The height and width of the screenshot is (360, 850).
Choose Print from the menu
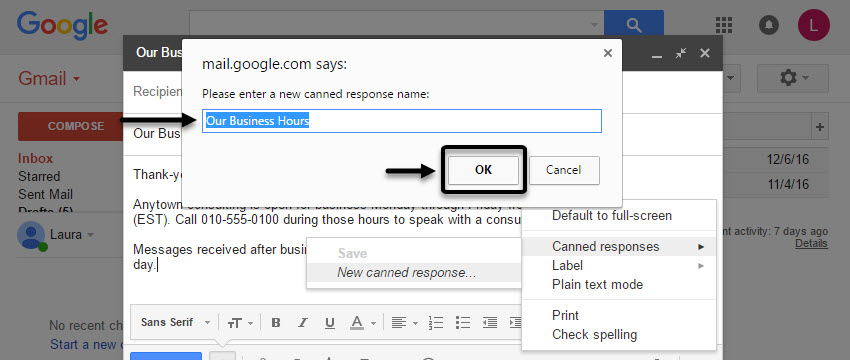point(619,316)
